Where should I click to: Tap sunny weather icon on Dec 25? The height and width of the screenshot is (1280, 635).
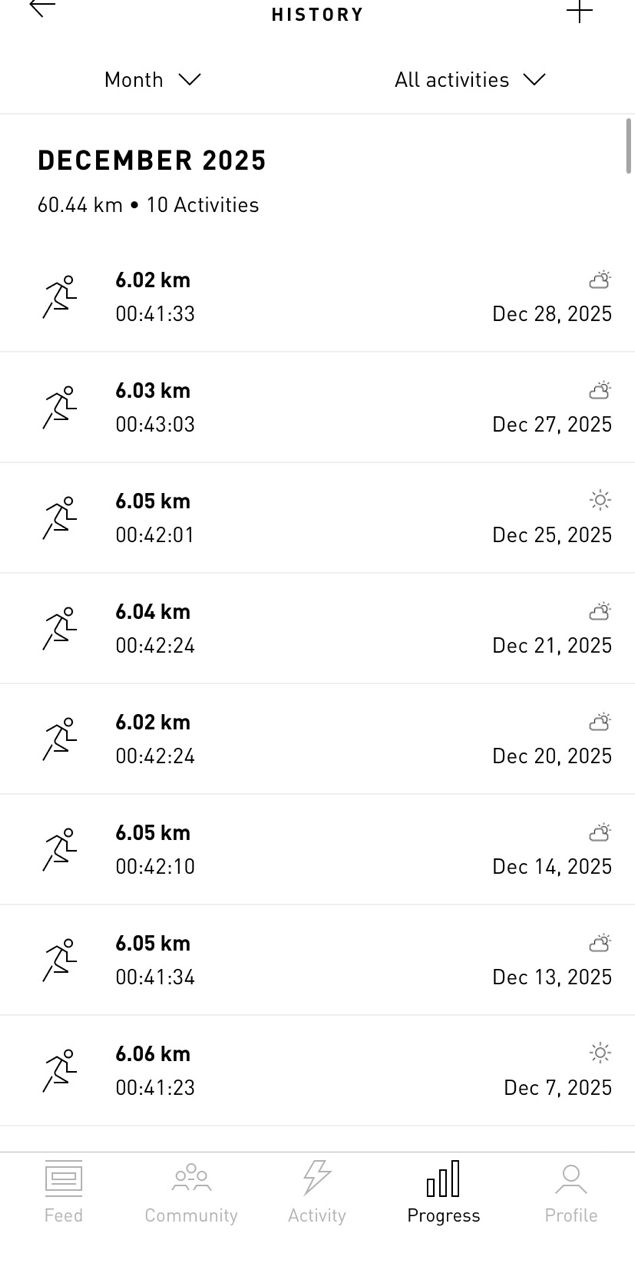point(600,499)
